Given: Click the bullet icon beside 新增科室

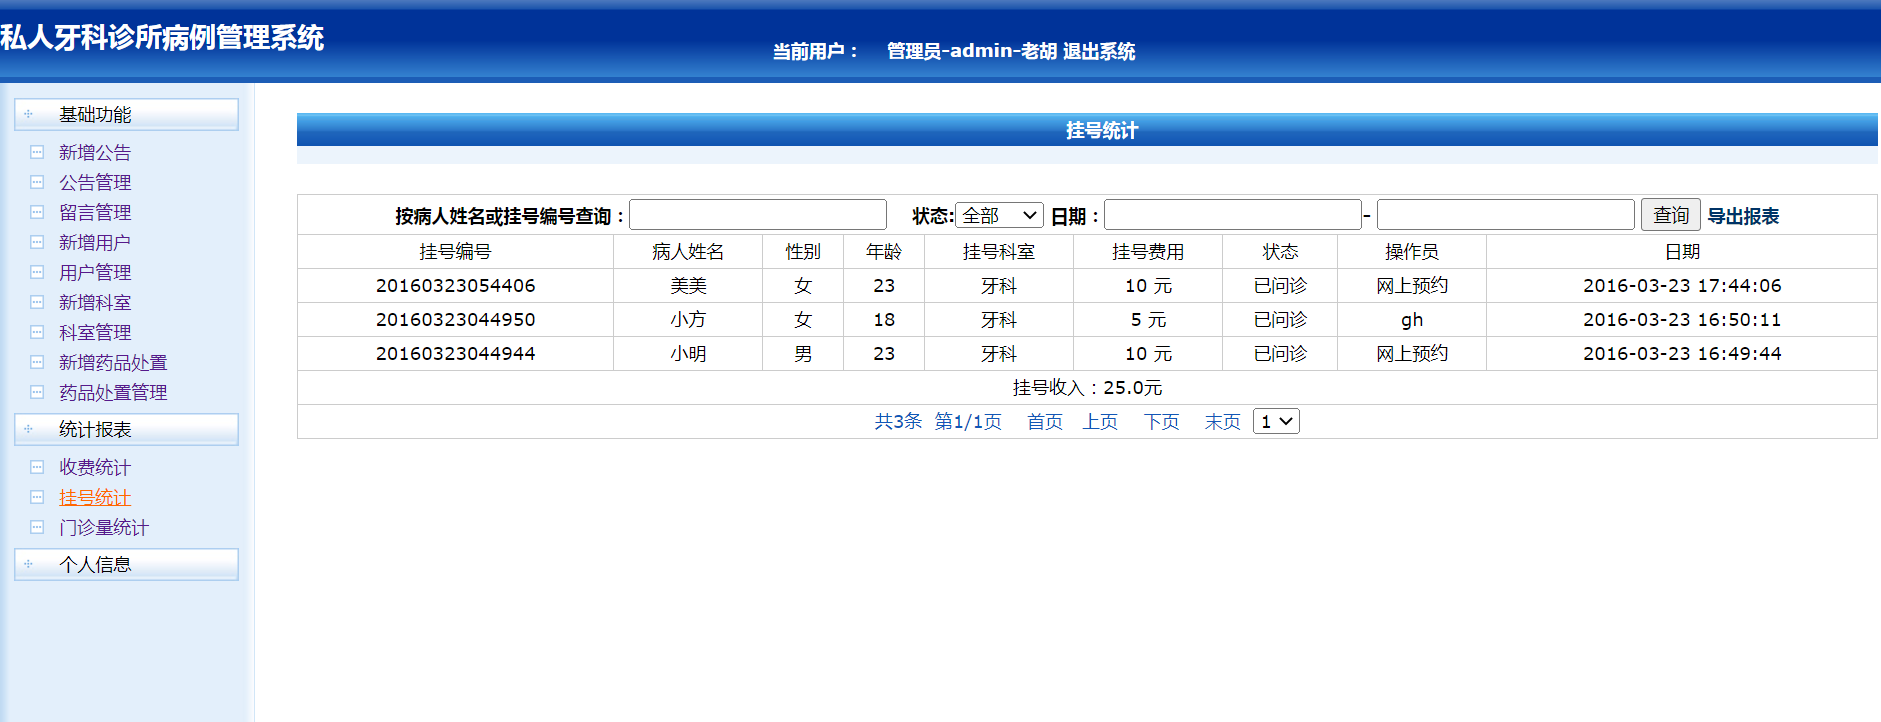Looking at the screenshot, I should click(37, 302).
